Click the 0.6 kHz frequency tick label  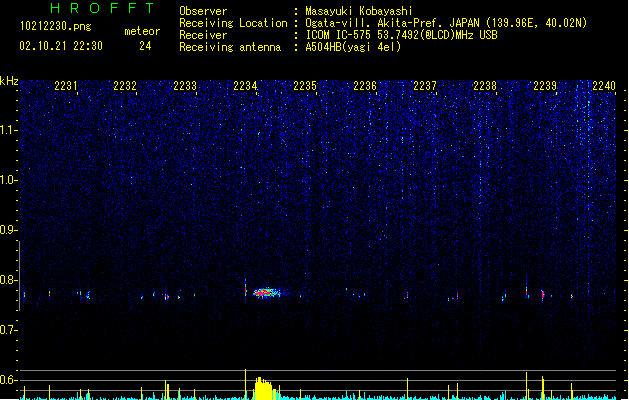(8, 380)
